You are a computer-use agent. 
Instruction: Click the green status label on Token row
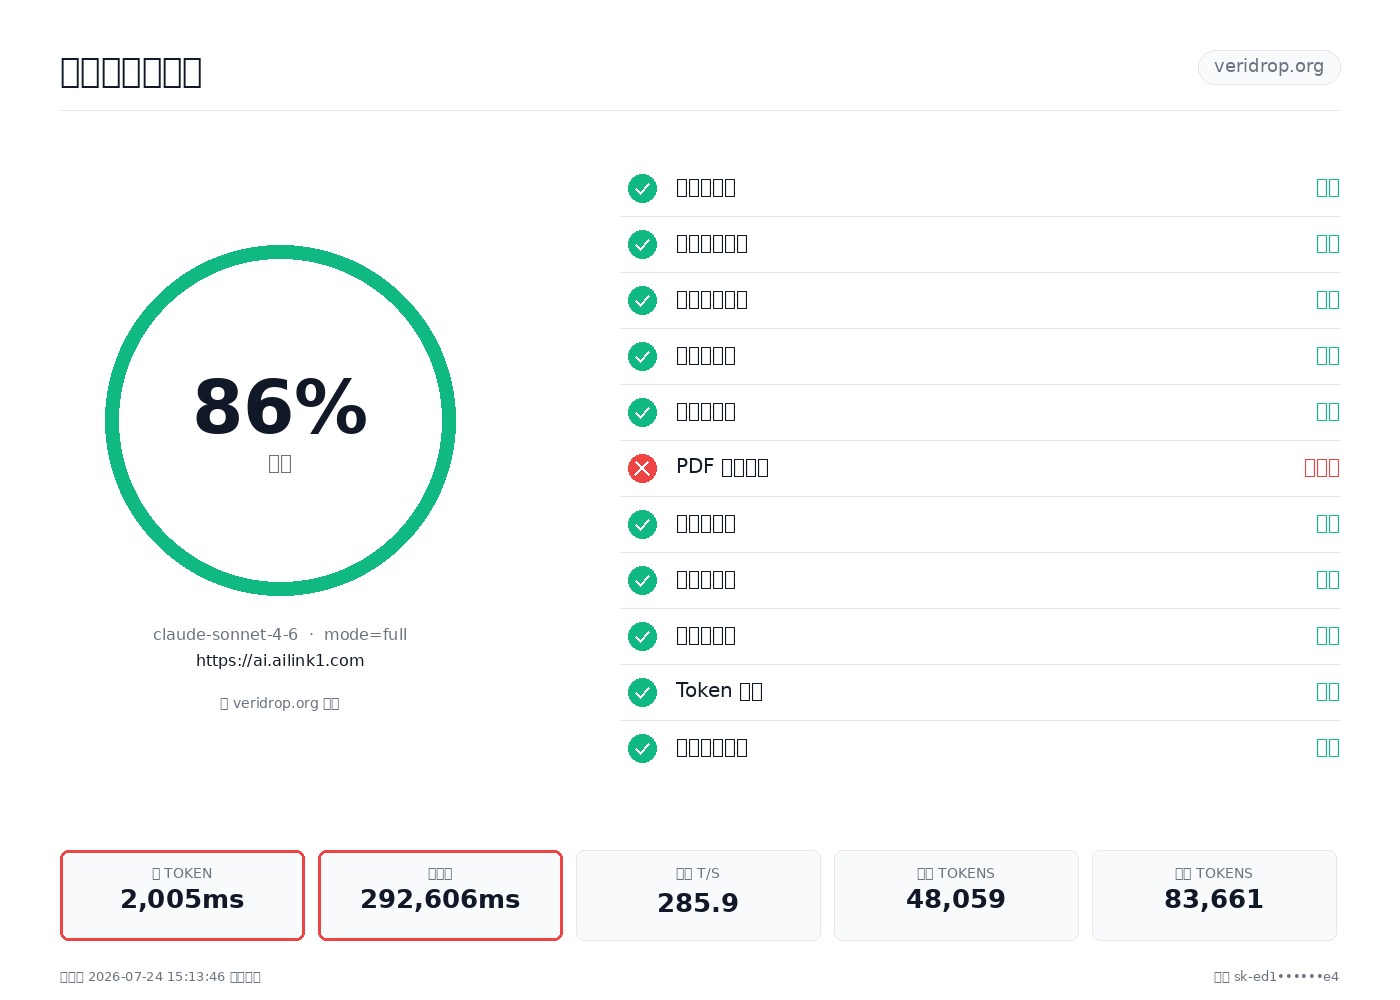tap(1327, 692)
